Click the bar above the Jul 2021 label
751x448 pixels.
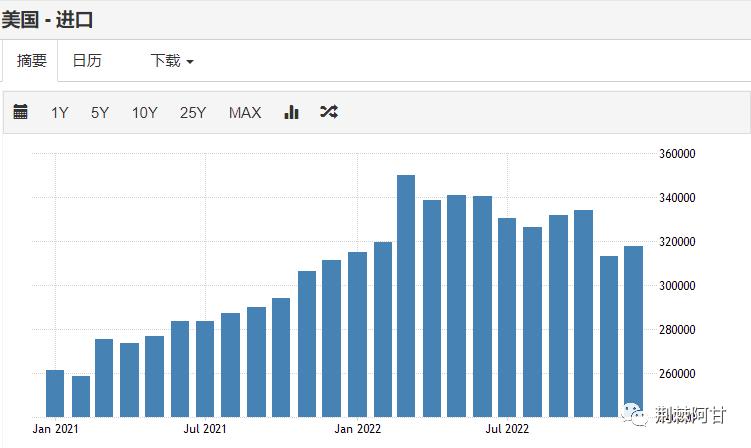tap(205, 368)
